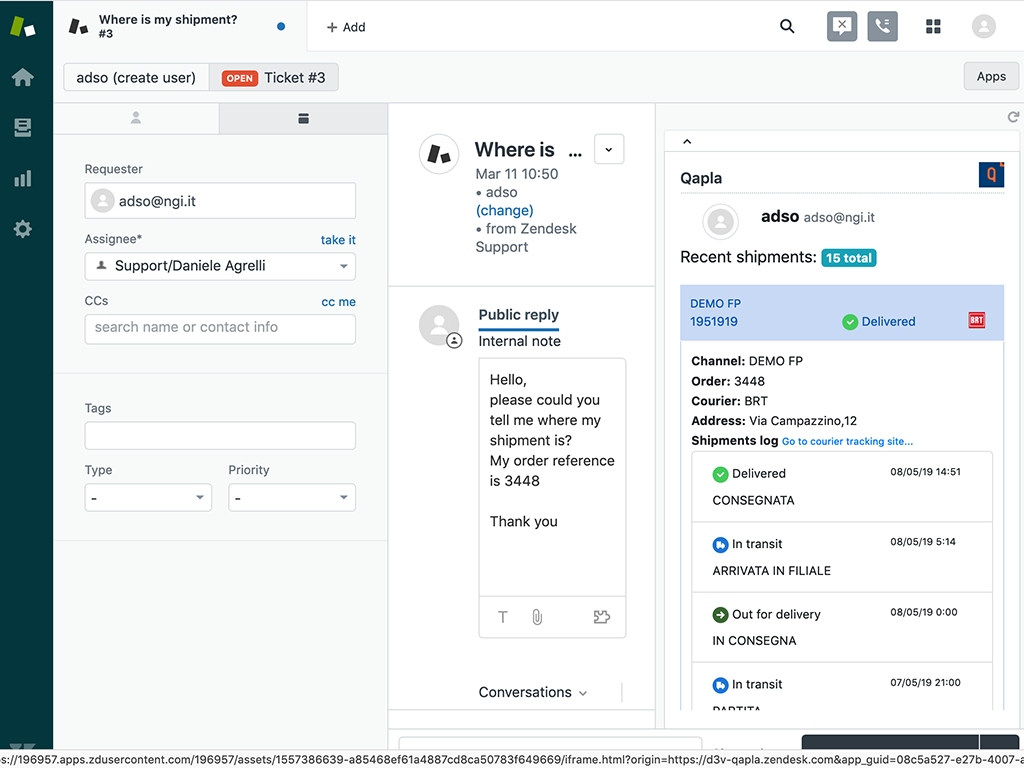
Task: Open the Admin gear icon
Action: [x=22, y=229]
